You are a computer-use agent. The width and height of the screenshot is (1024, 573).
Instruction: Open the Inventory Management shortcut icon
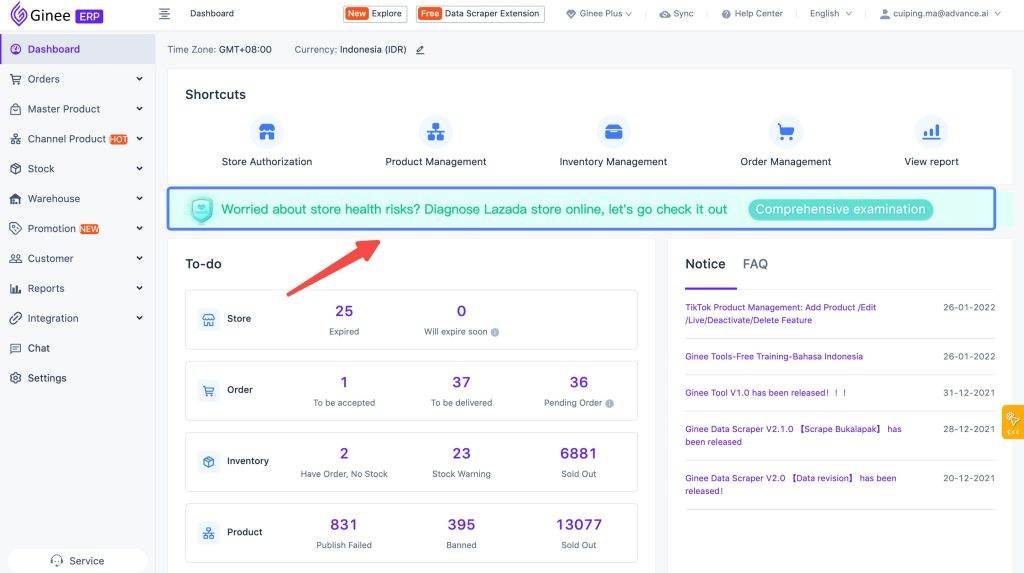(x=613, y=132)
